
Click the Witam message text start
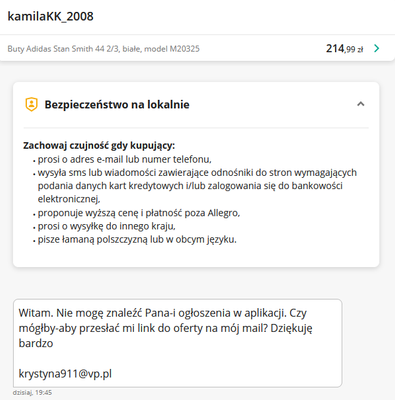[x=35, y=313]
